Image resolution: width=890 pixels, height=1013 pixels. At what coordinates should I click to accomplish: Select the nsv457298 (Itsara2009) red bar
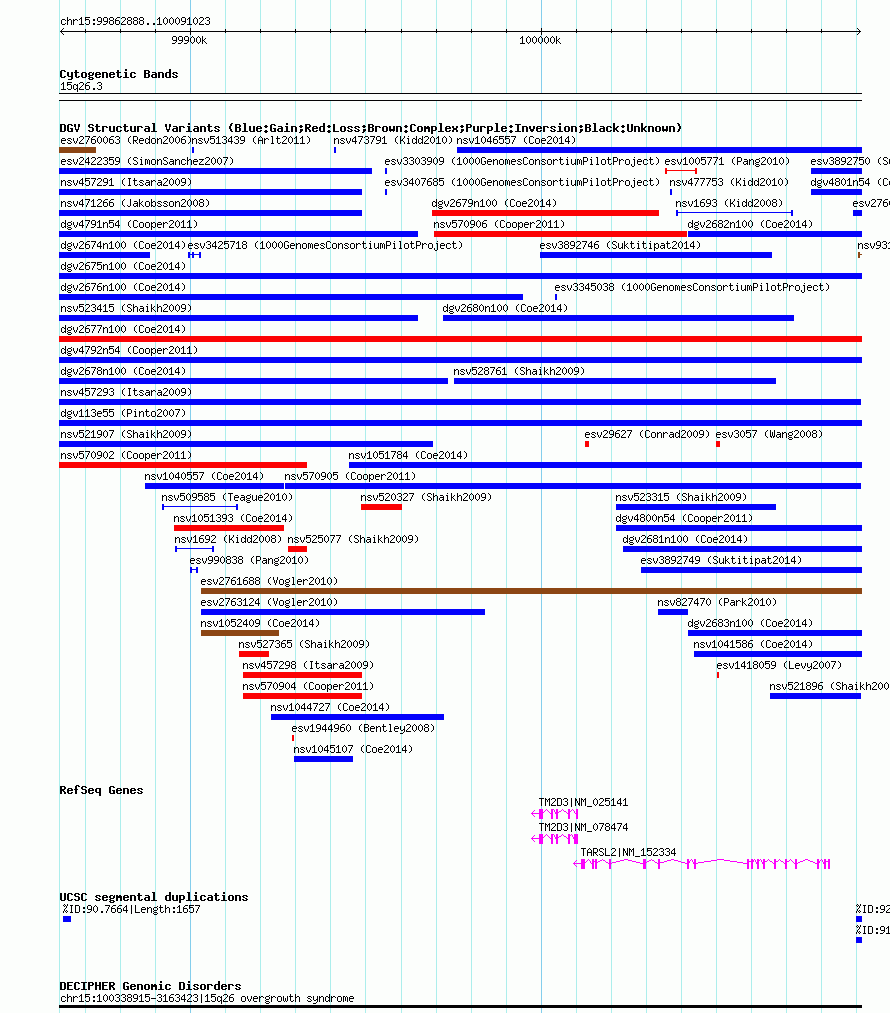point(302,675)
